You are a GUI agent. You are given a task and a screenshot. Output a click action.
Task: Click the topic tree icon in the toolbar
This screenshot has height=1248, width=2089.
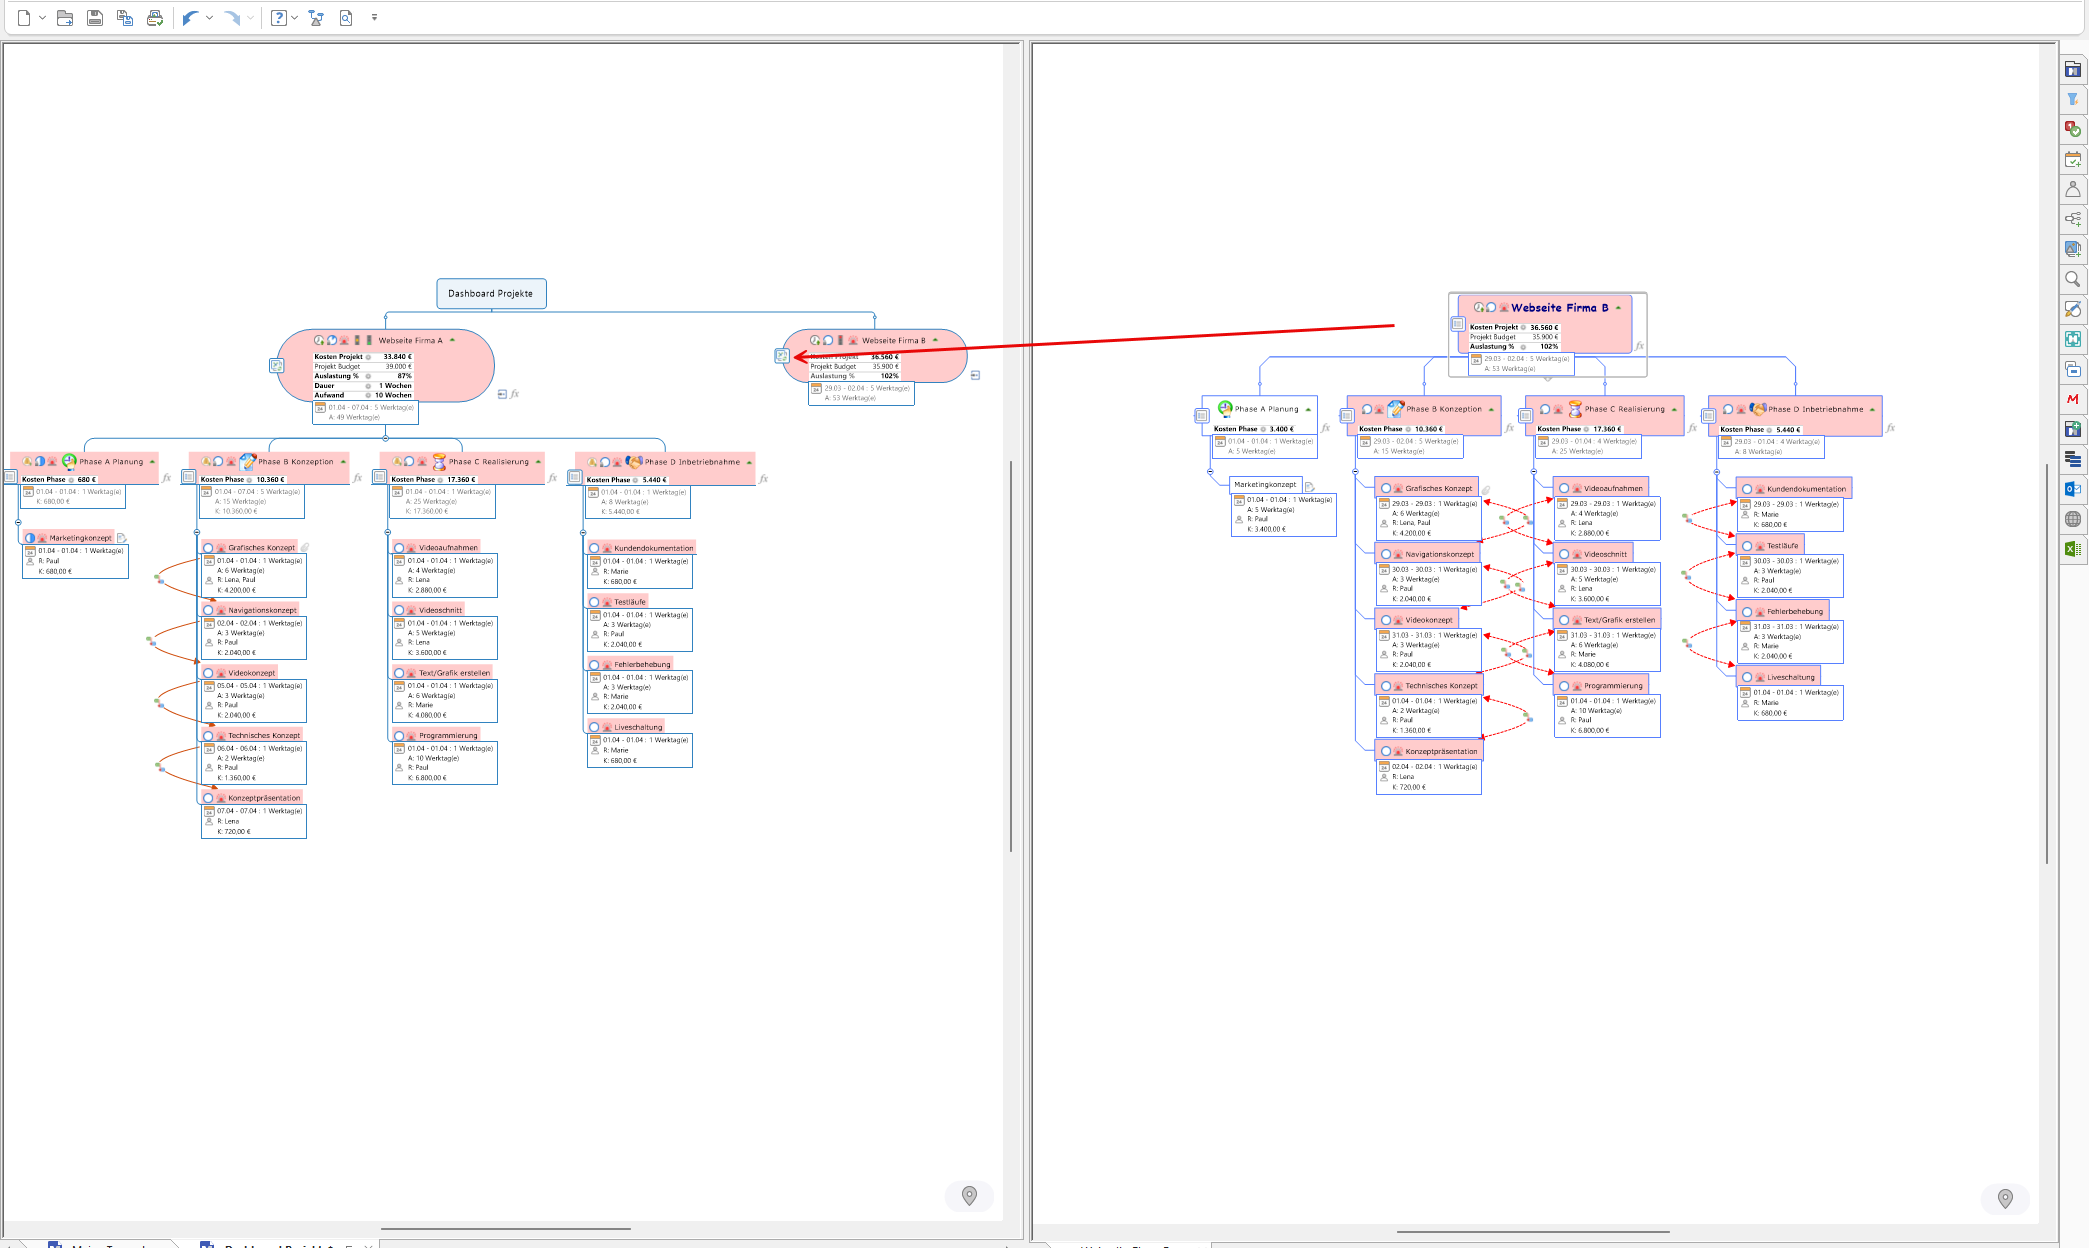point(316,18)
